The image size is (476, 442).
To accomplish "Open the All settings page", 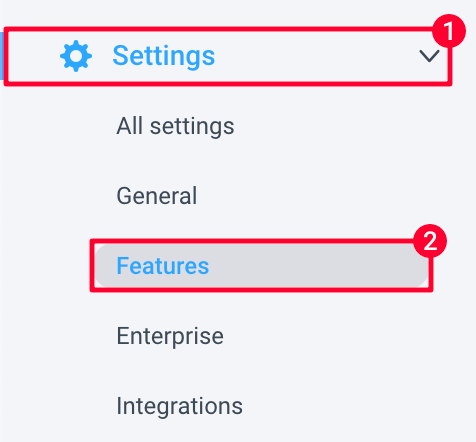I will pos(175,126).
